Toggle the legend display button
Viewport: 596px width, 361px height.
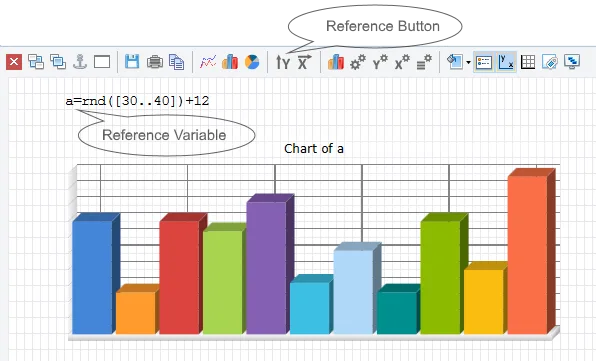484,62
